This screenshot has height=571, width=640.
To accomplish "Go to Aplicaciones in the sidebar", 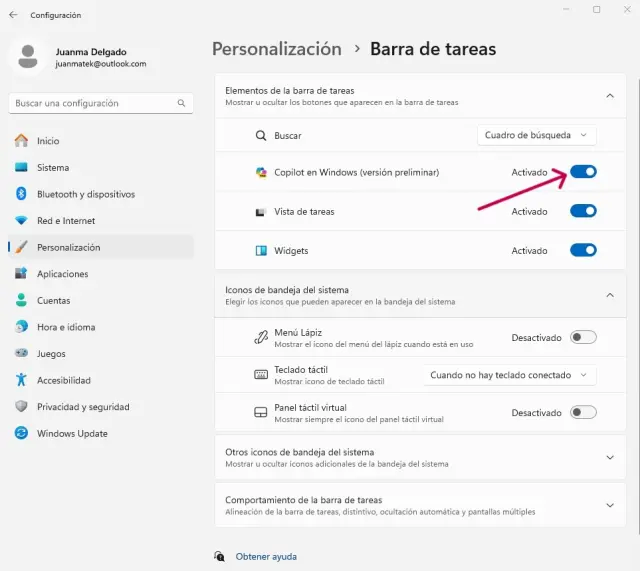I will [62, 274].
